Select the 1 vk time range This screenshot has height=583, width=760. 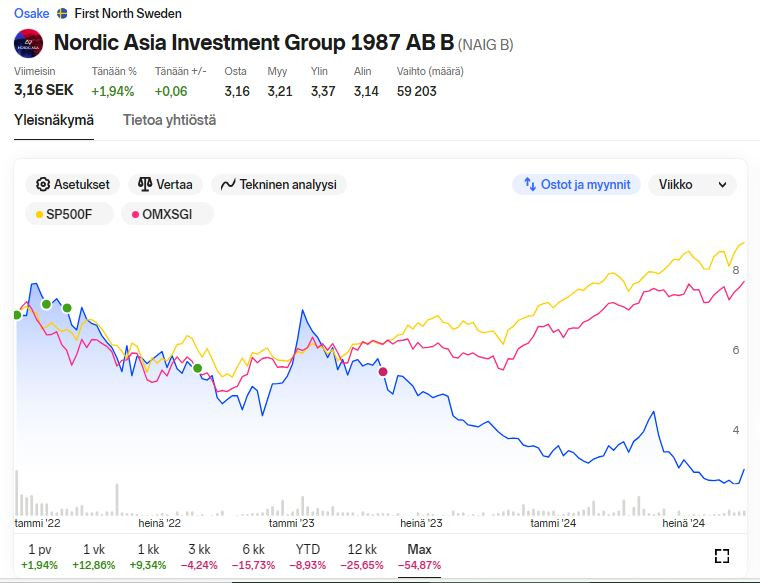pos(94,556)
